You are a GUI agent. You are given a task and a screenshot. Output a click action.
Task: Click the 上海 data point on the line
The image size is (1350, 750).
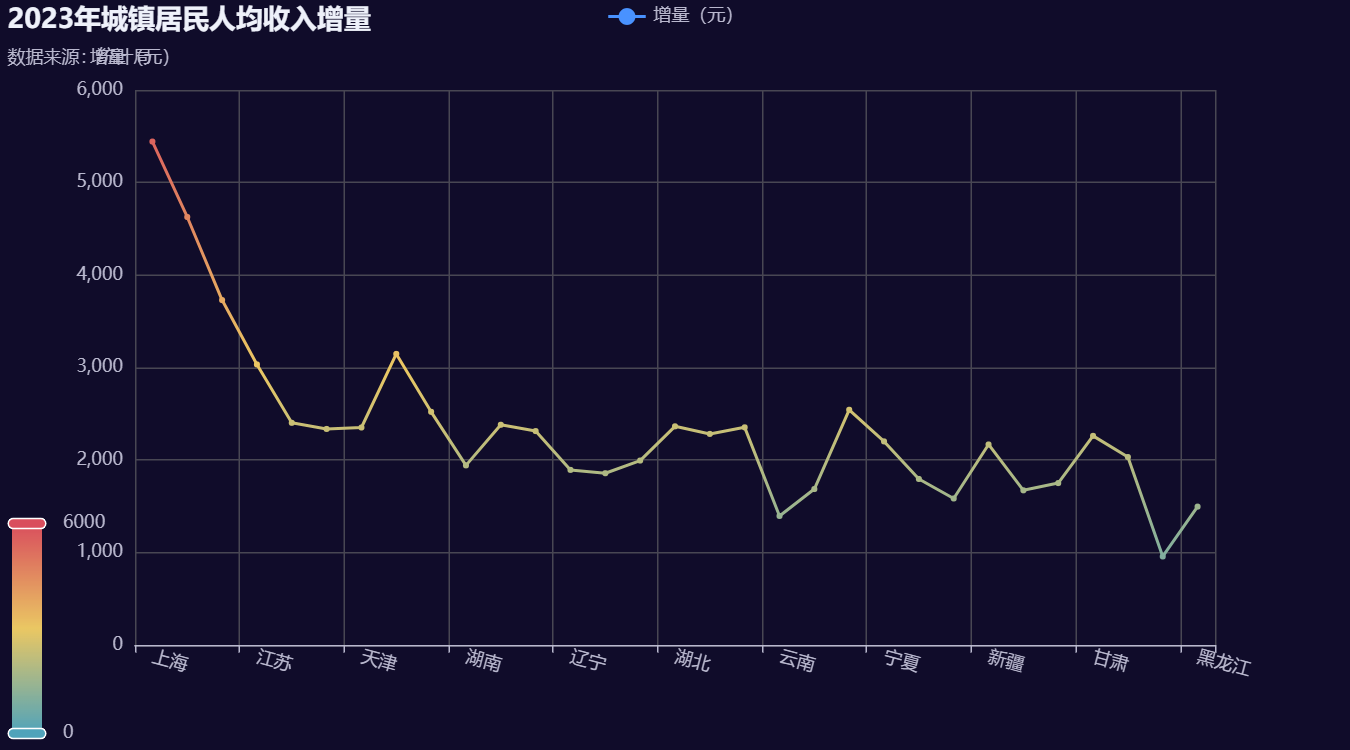(x=152, y=142)
